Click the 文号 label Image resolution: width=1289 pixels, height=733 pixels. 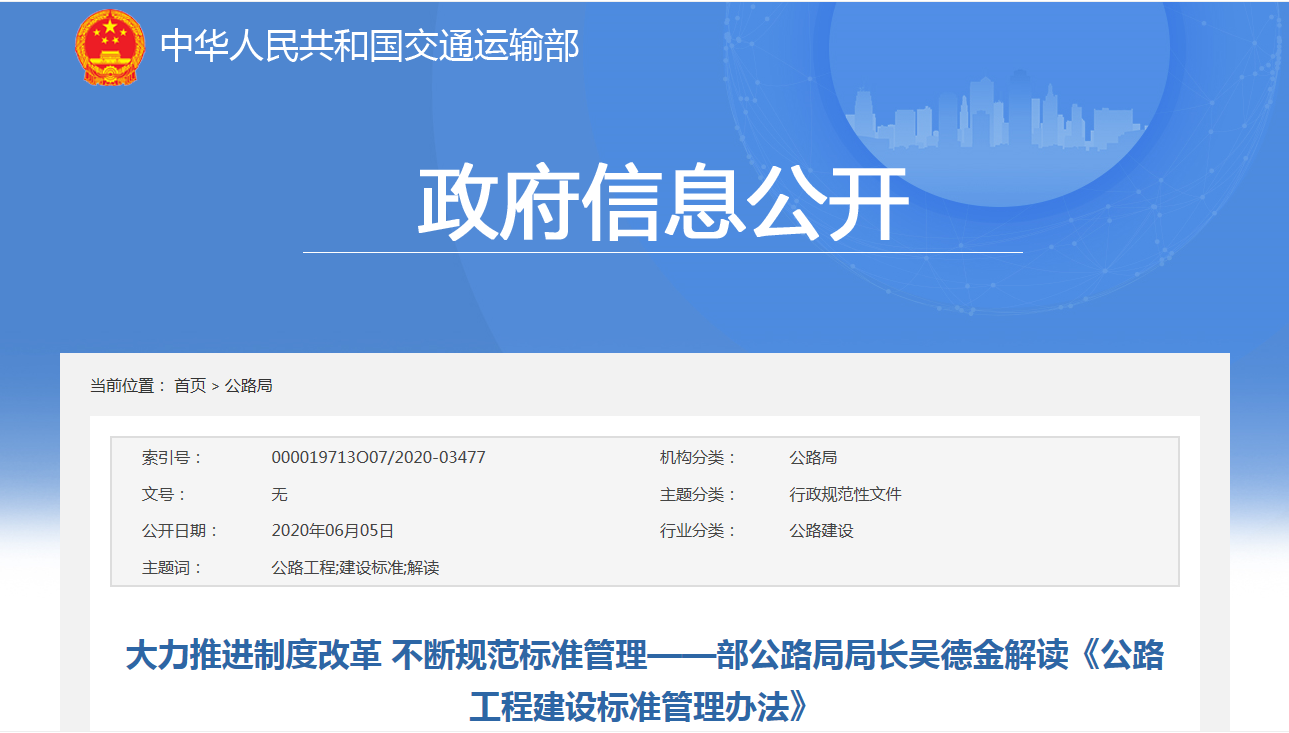(x=163, y=495)
